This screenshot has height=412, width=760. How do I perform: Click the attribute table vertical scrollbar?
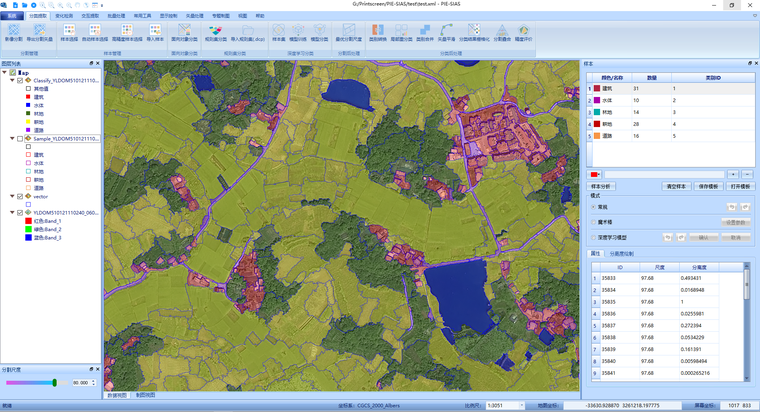(x=746, y=322)
